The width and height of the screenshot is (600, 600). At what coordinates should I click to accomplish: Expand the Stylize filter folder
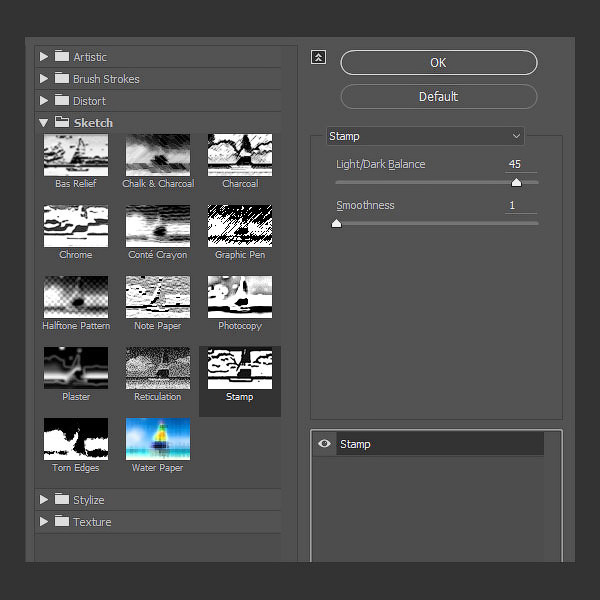(44, 500)
